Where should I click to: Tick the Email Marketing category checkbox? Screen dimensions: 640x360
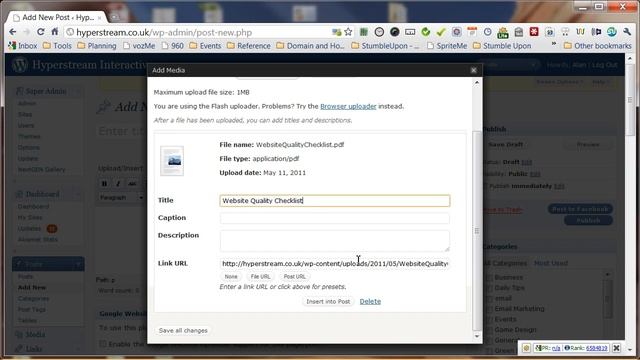pyautogui.click(x=489, y=309)
